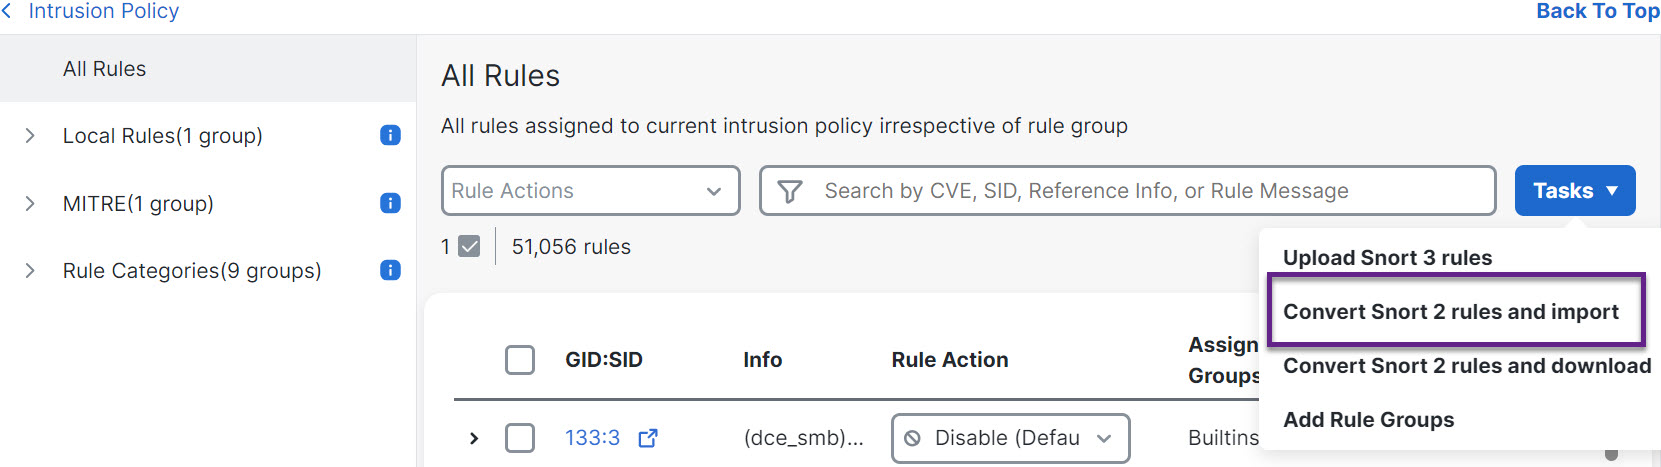Screen dimensions: 1661x467
Task: Expand the Local Rules tree group
Action: [30, 135]
